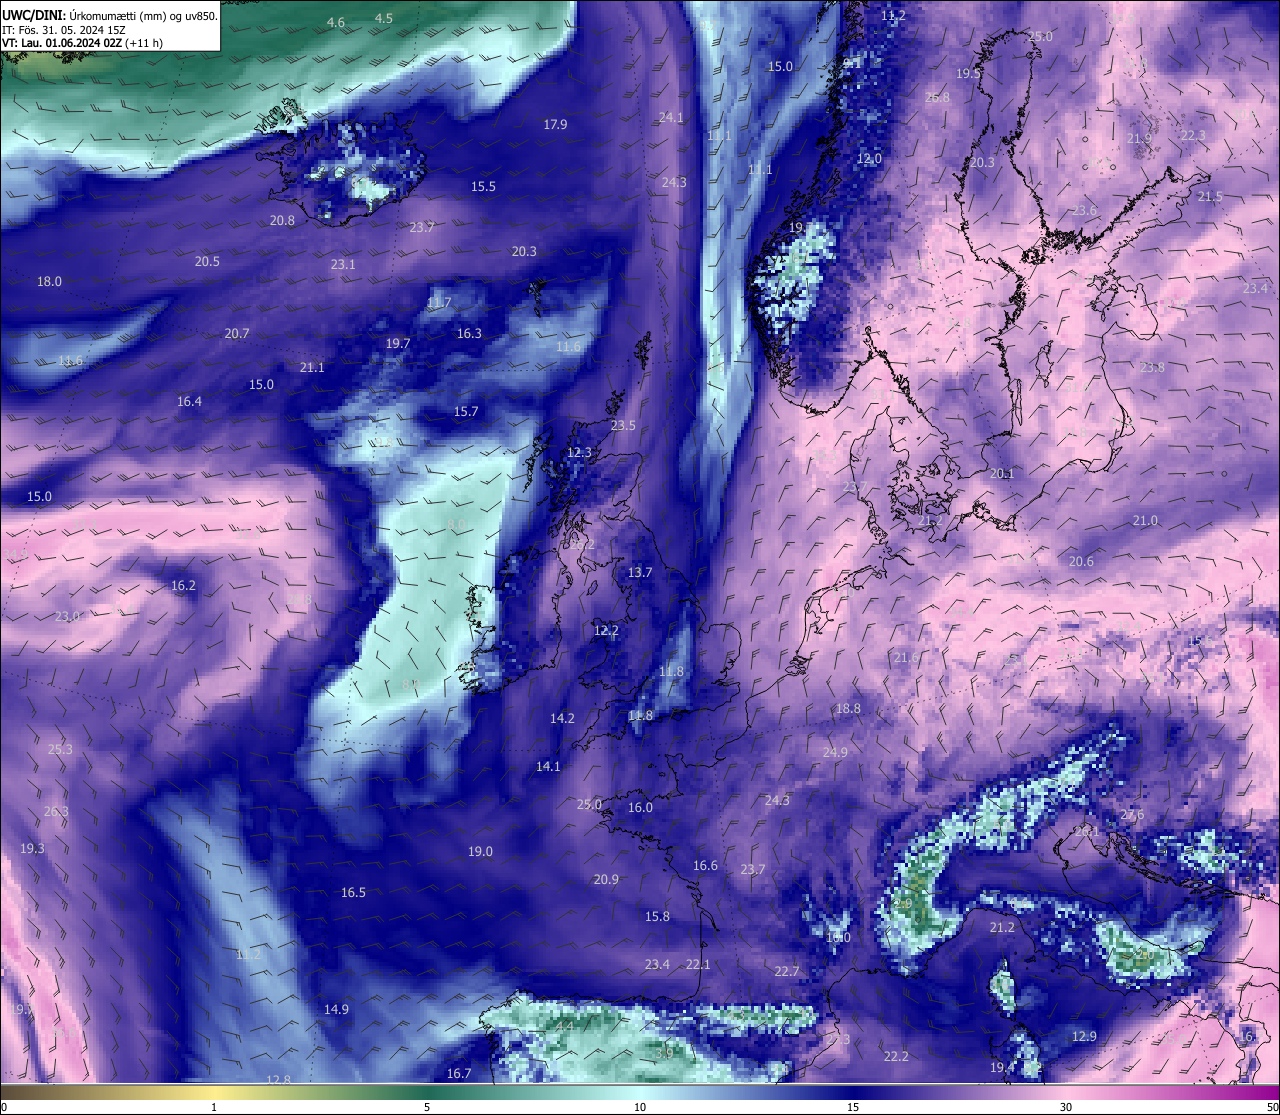
Task: Click the color scale tick labeled 50
Action: pos(1272,1107)
